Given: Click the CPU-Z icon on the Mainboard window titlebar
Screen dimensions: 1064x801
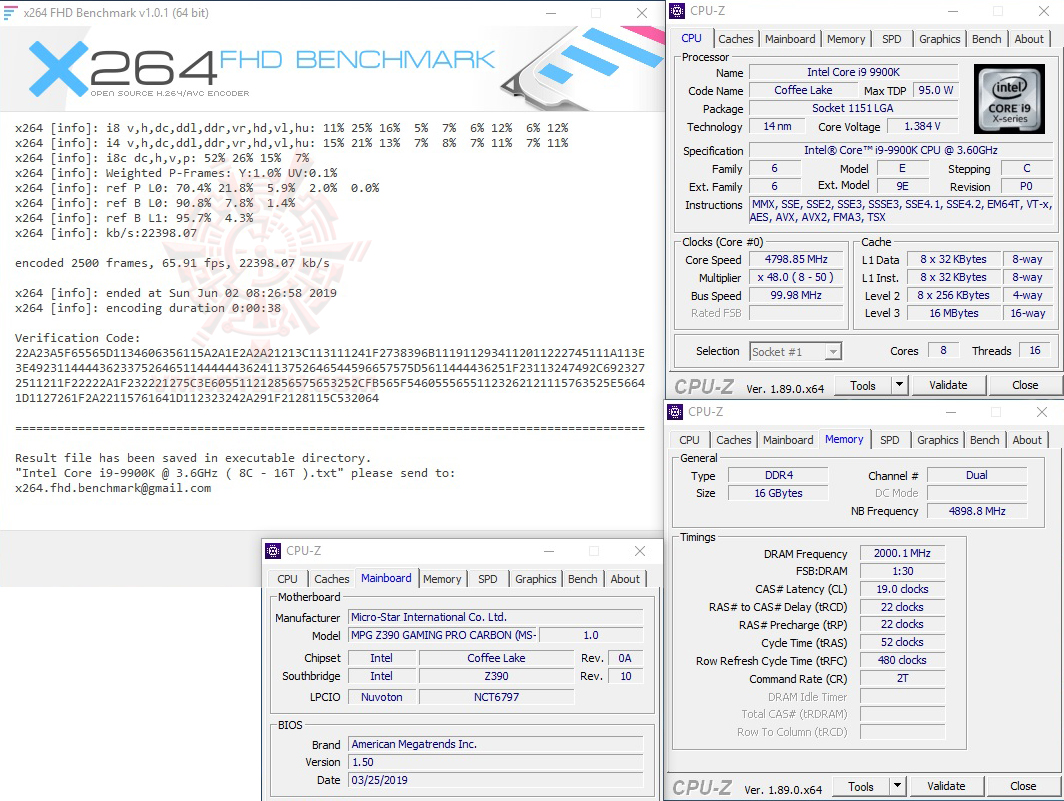Looking at the screenshot, I should (271, 550).
